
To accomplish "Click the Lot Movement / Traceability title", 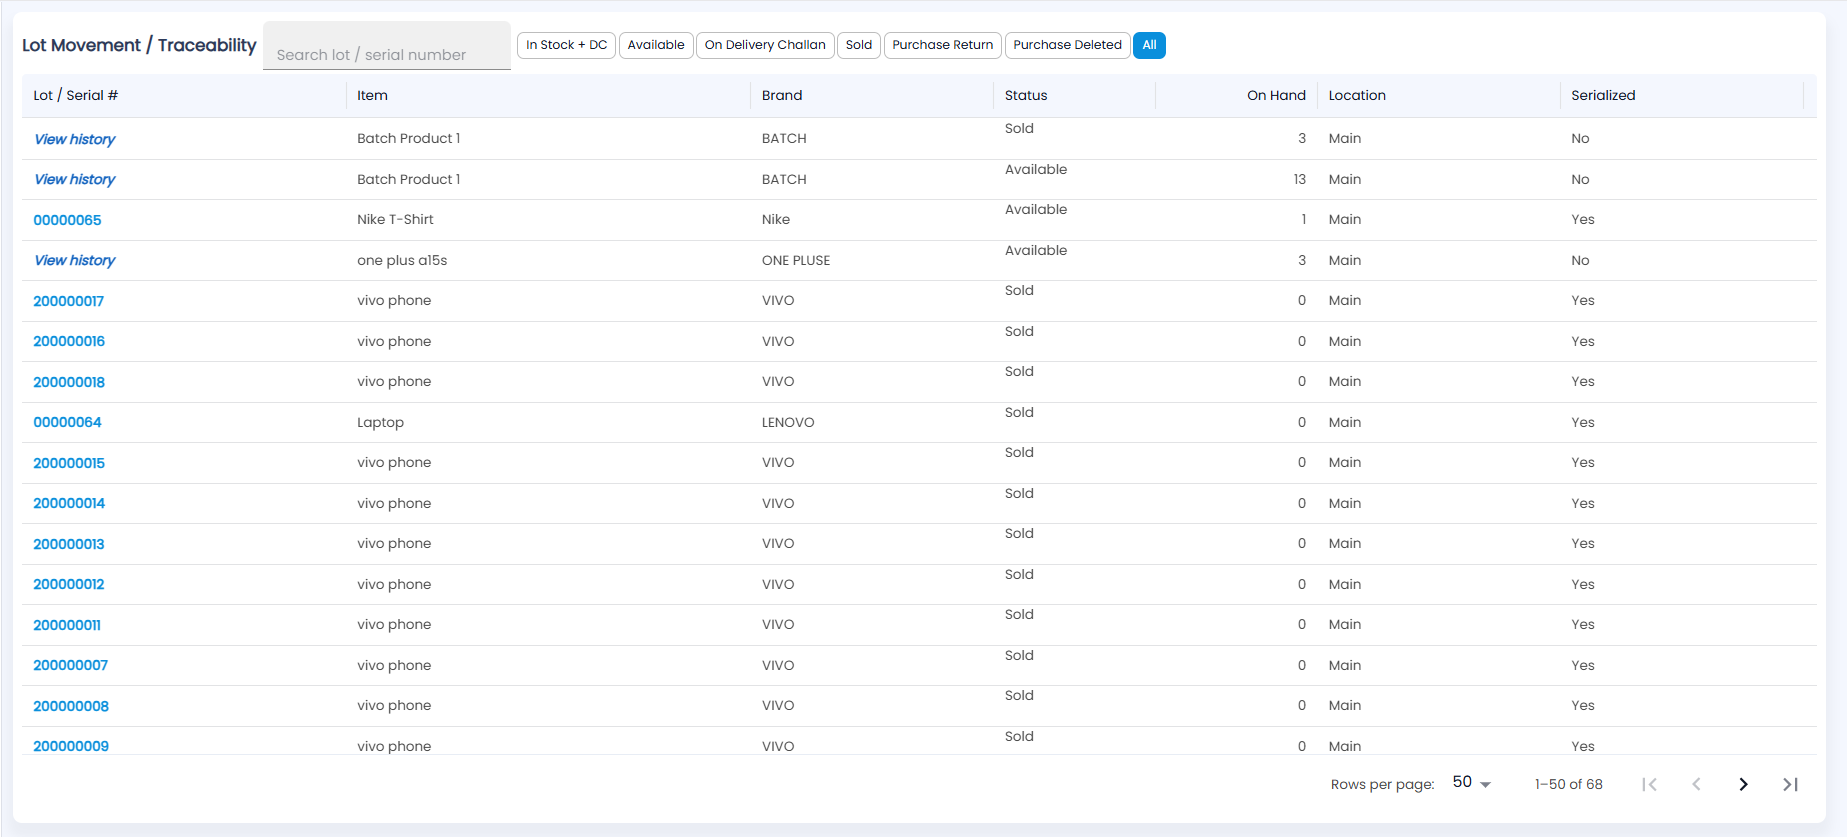I will coord(139,45).
